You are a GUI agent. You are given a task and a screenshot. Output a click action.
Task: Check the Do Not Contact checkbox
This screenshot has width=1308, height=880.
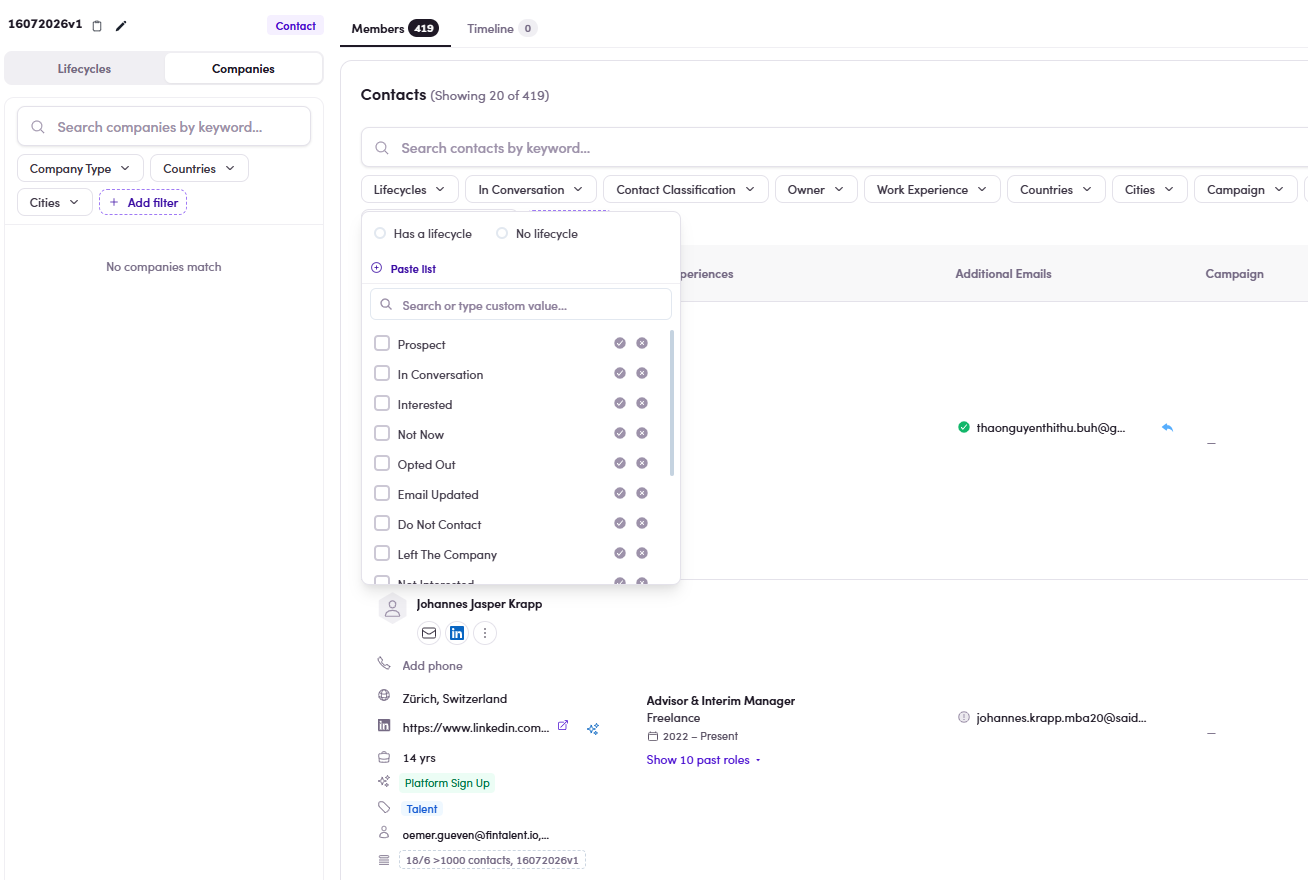pyautogui.click(x=382, y=523)
